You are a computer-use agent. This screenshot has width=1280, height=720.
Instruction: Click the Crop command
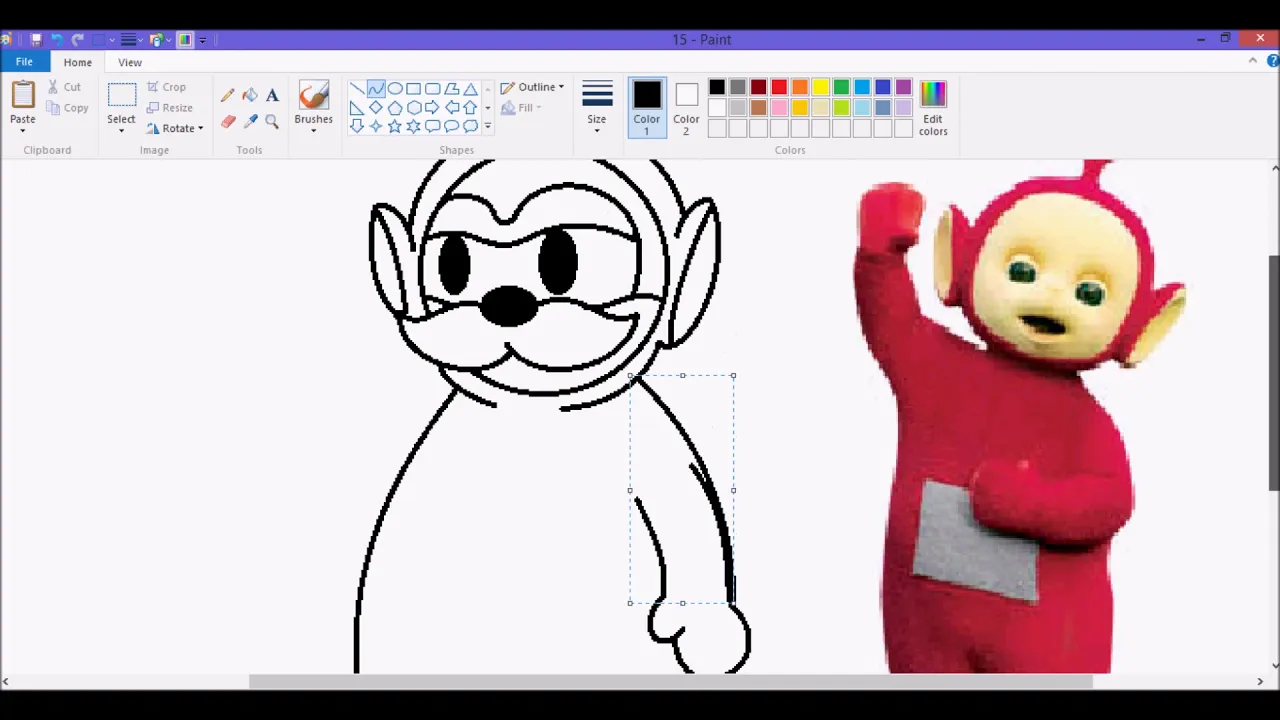pos(173,87)
